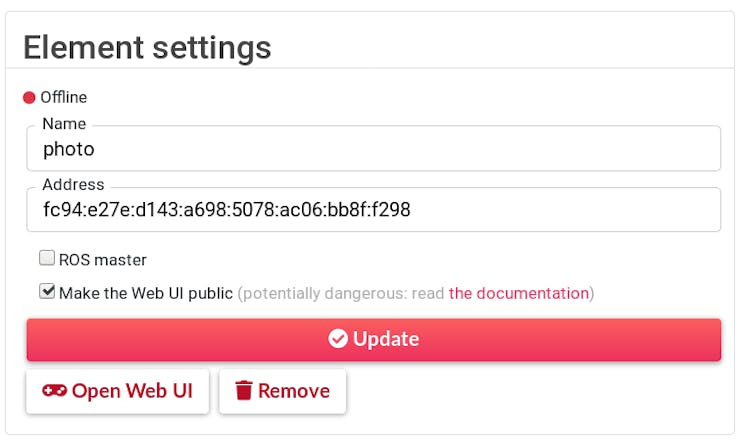Uncheck the Make the Web UI public checkbox
This screenshot has height=440, width=740.
[x=47, y=291]
